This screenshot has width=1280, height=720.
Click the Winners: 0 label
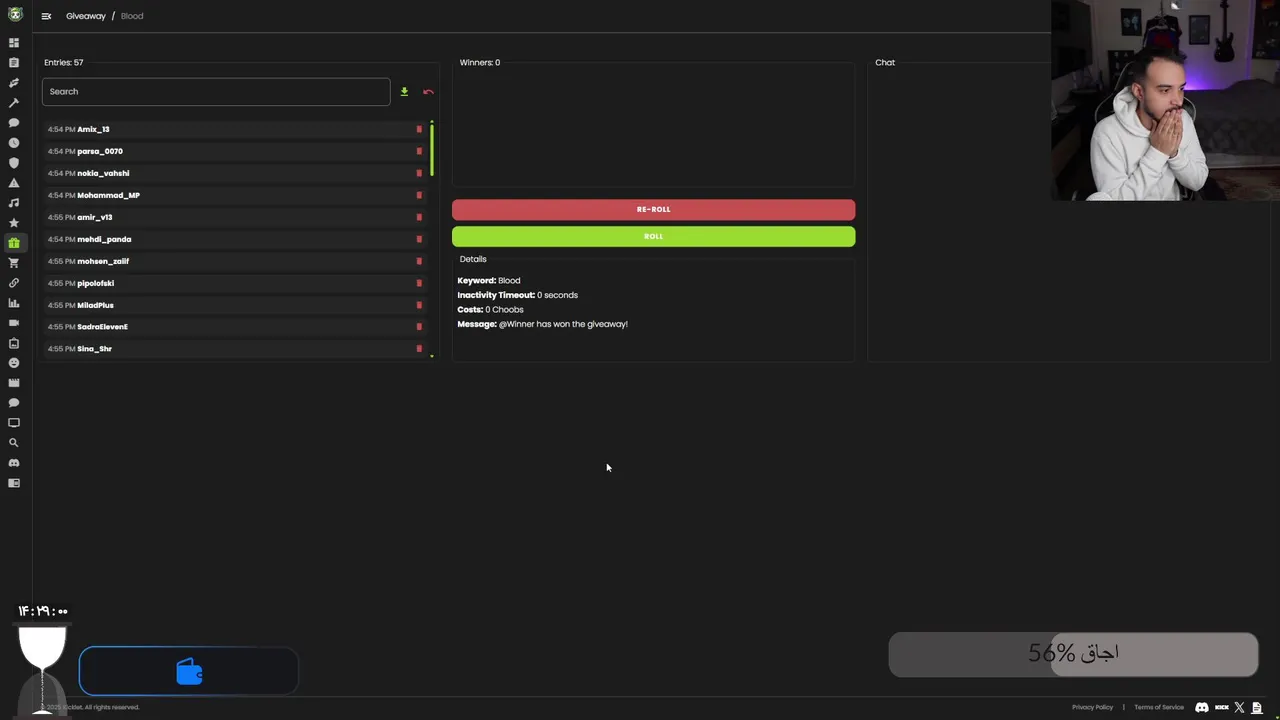click(x=480, y=62)
